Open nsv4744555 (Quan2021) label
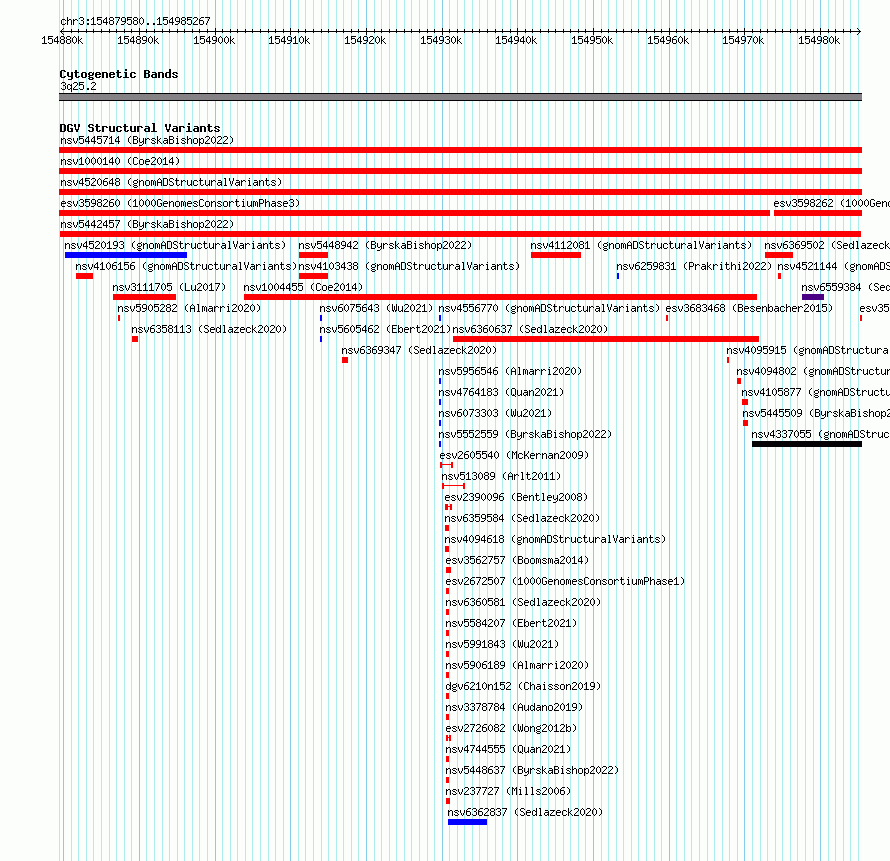Screen dimensions: 890x861 click(x=508, y=749)
